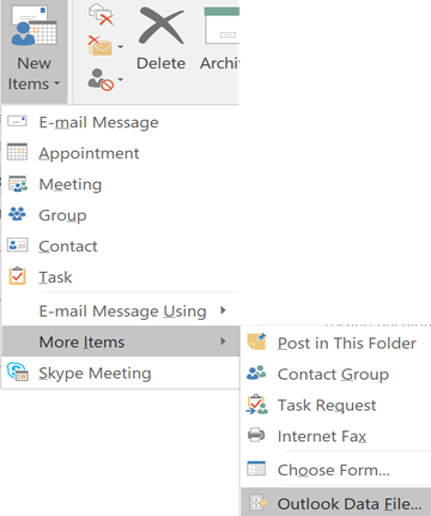The image size is (431, 516).
Task: Choose Appointment calendar icon entry
Action: (x=17, y=152)
